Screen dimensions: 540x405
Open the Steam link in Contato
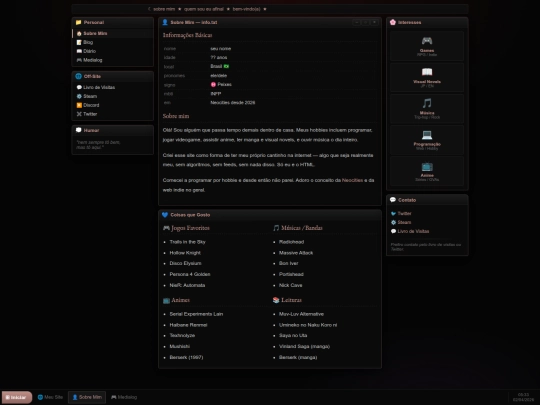coord(404,222)
